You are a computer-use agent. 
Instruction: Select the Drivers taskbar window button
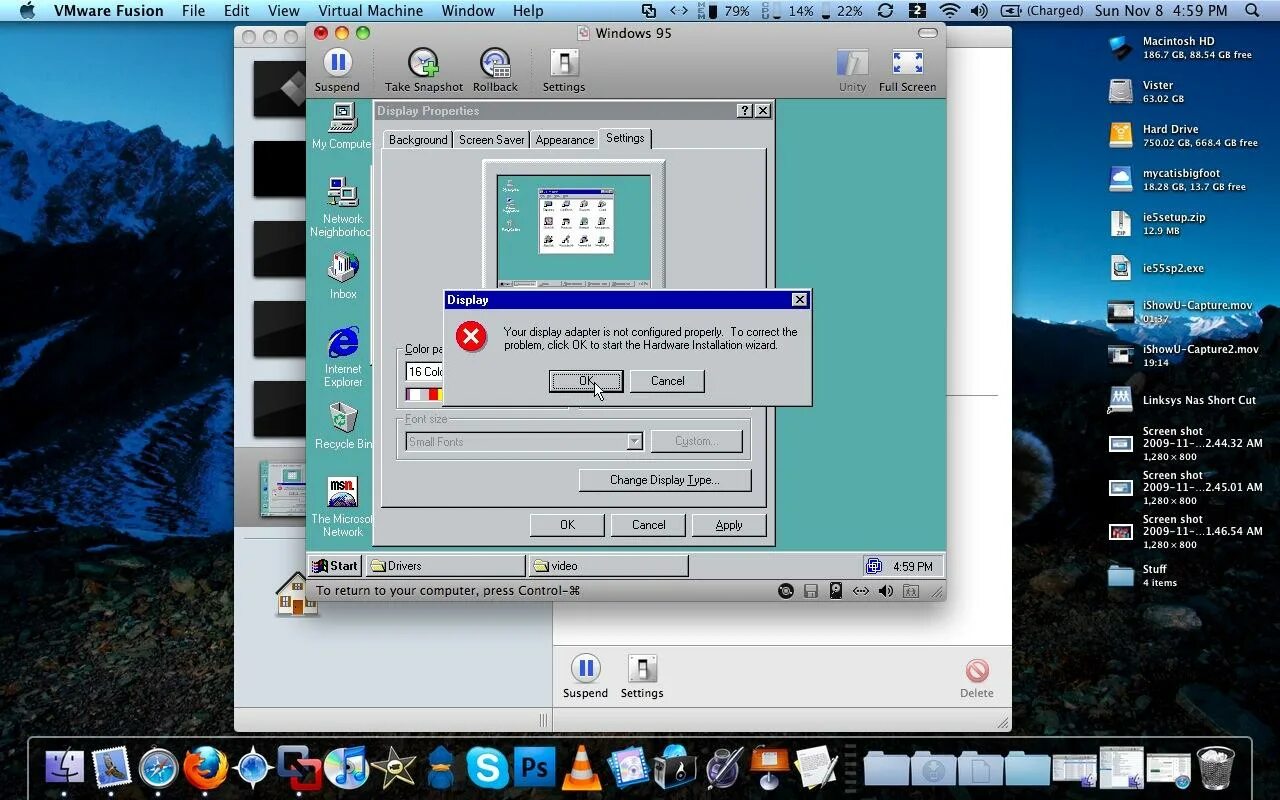(x=445, y=566)
